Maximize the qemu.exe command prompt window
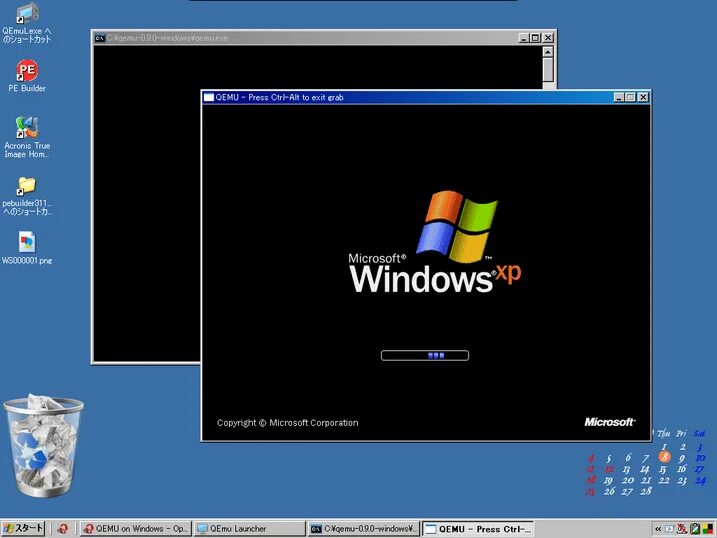 coord(535,38)
